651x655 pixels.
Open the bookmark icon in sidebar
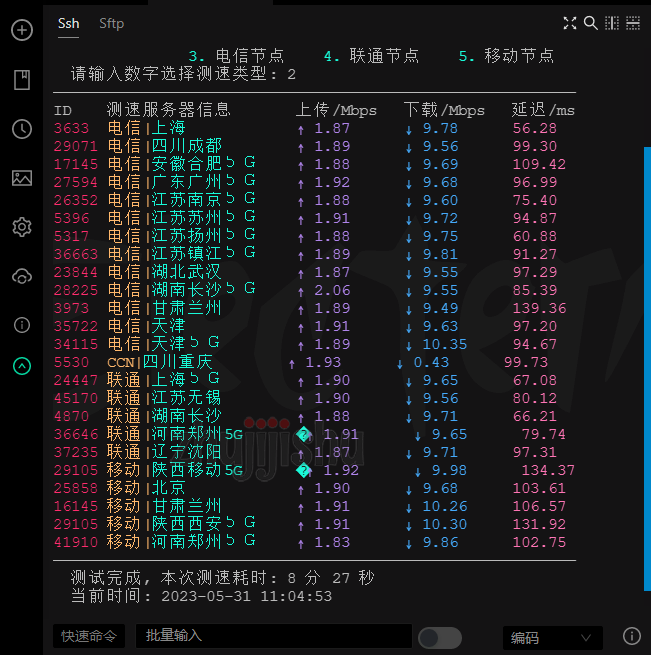(22, 80)
